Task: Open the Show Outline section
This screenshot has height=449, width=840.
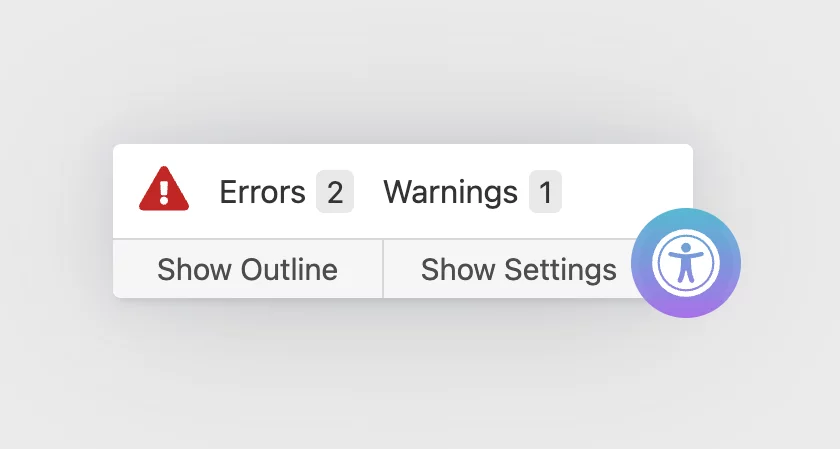Action: pyautogui.click(x=248, y=269)
